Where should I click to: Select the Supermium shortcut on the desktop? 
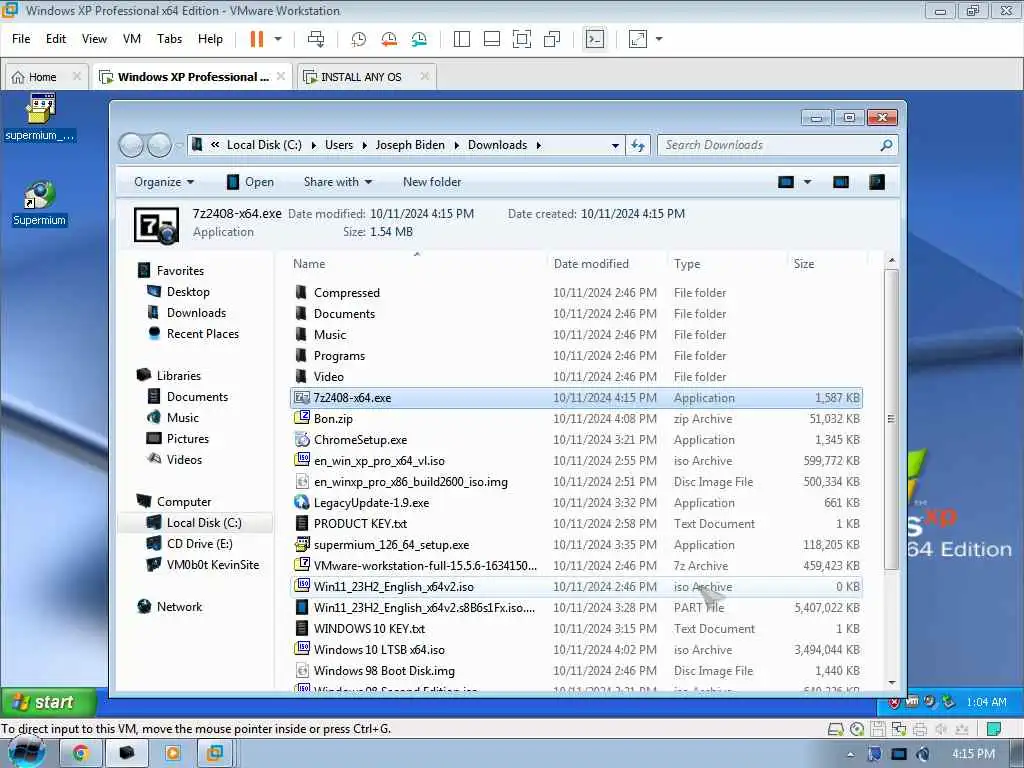click(40, 204)
